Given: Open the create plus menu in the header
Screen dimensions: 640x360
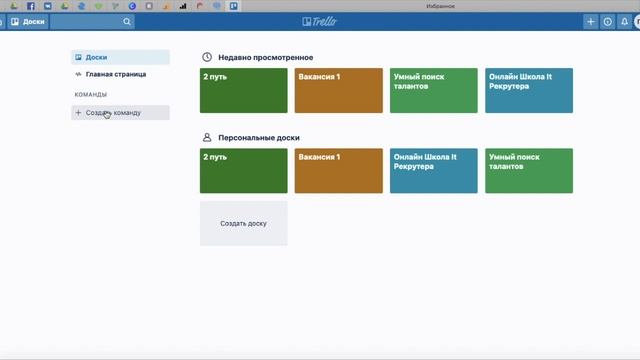Looking at the screenshot, I should pos(591,22).
